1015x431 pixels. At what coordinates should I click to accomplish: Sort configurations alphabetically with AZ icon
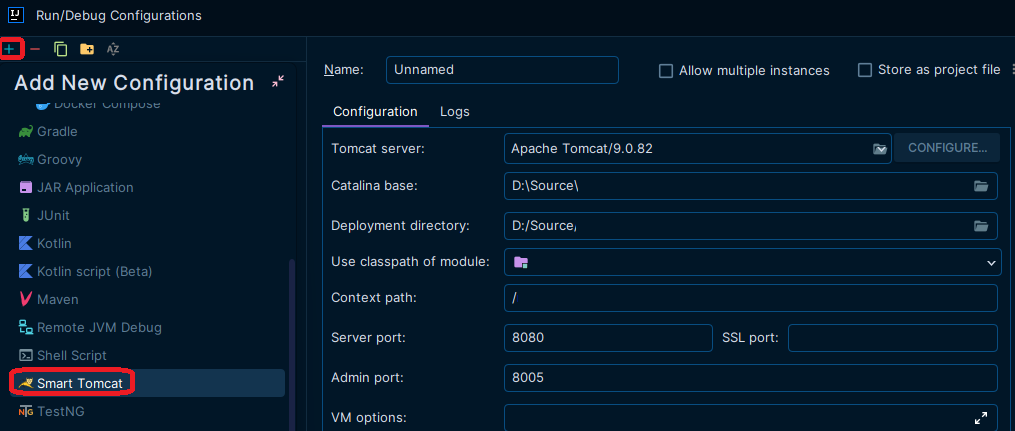click(113, 49)
